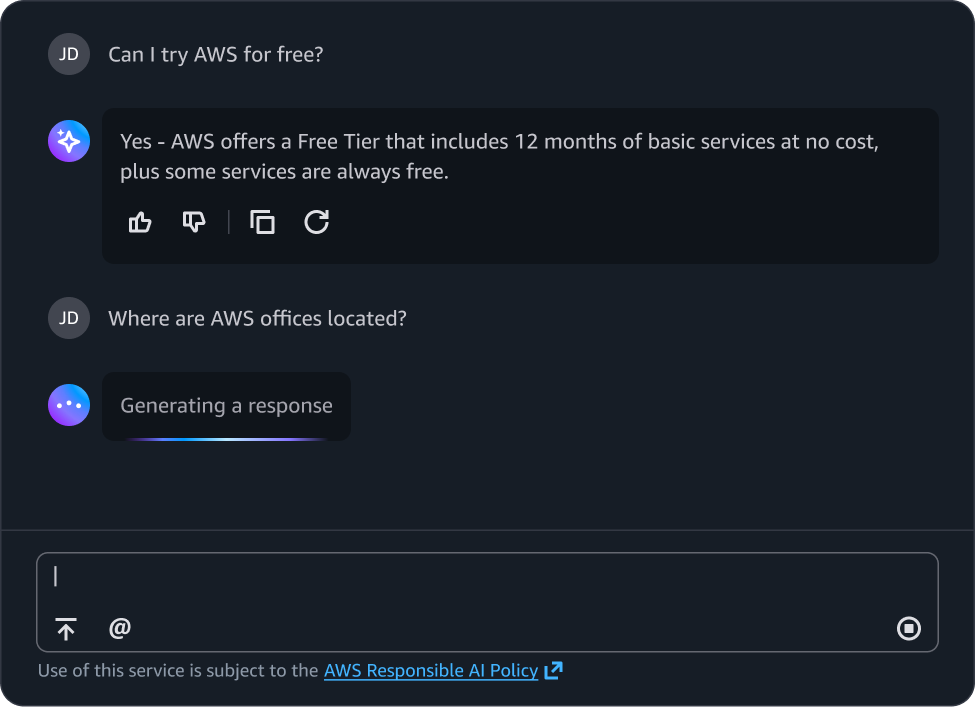
Task: Click into the prompt text input field
Action: [487, 577]
